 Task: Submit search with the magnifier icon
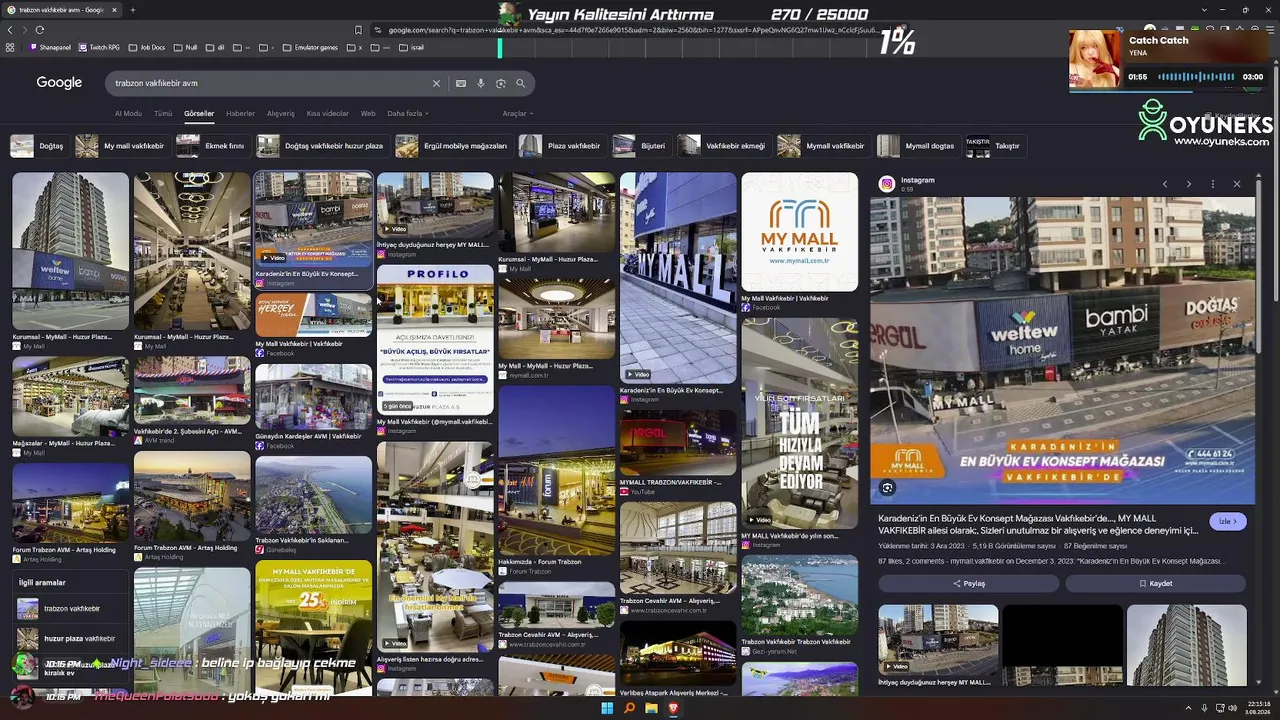pos(521,83)
